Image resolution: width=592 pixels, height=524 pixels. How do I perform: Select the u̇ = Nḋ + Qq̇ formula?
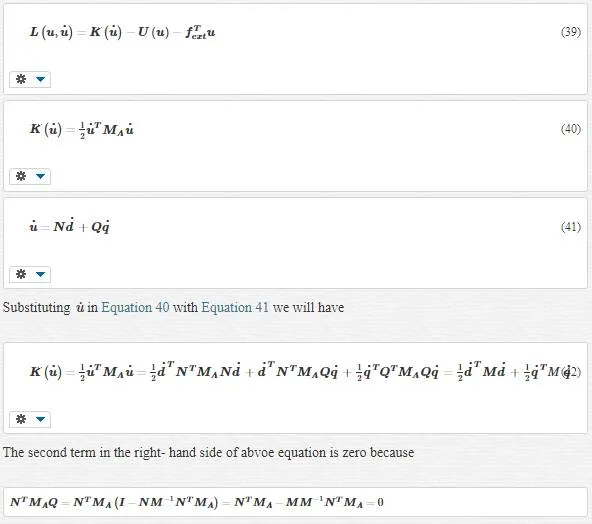pos(70,226)
